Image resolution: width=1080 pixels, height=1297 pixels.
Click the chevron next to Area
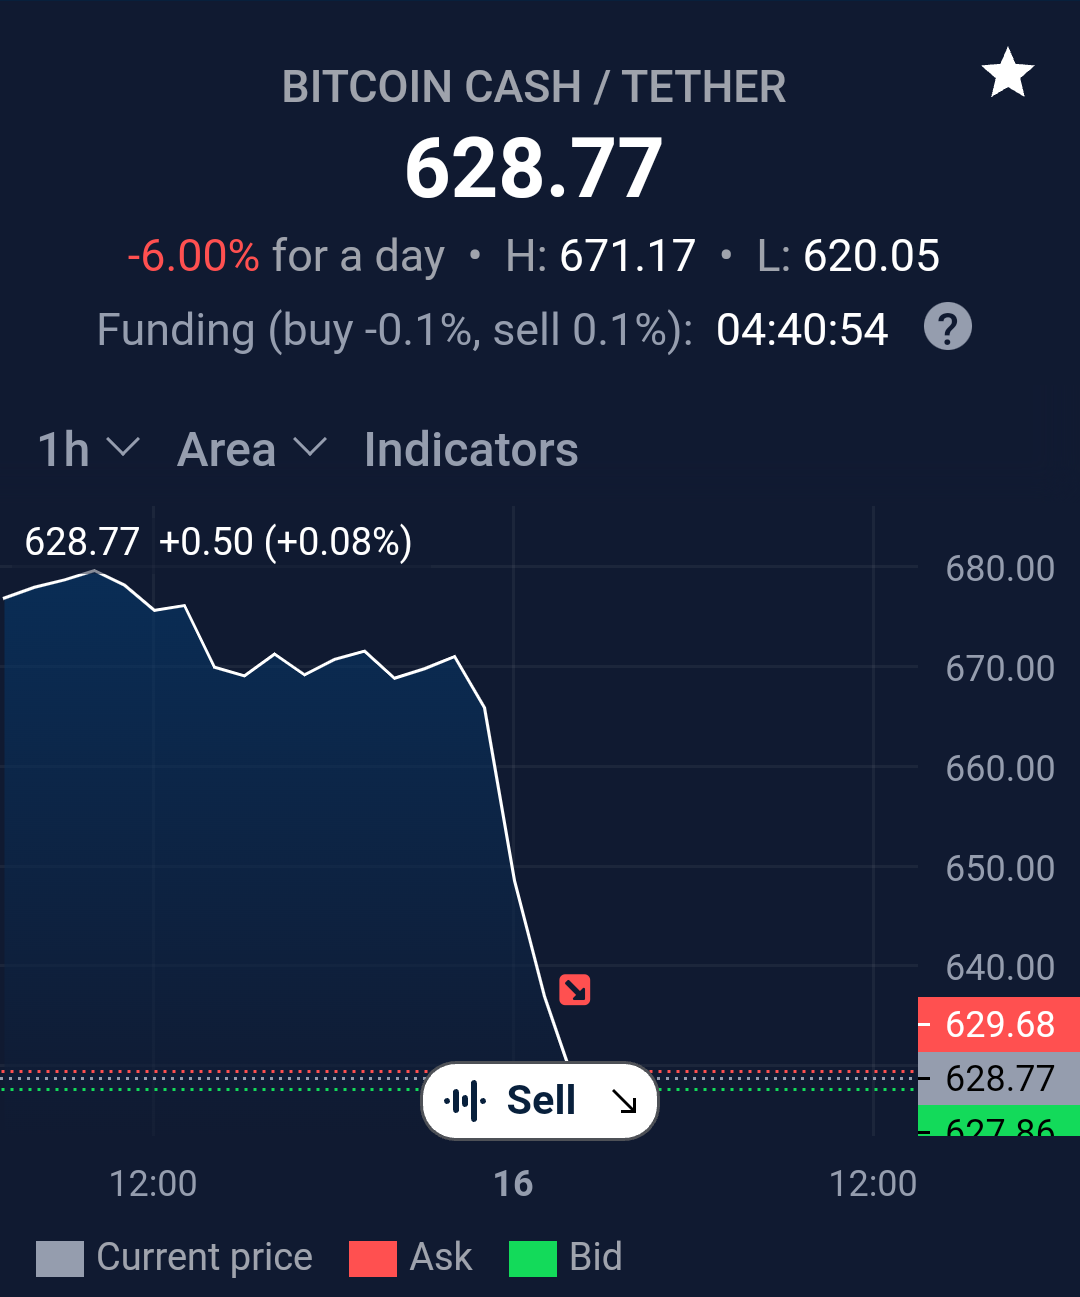[310, 447]
